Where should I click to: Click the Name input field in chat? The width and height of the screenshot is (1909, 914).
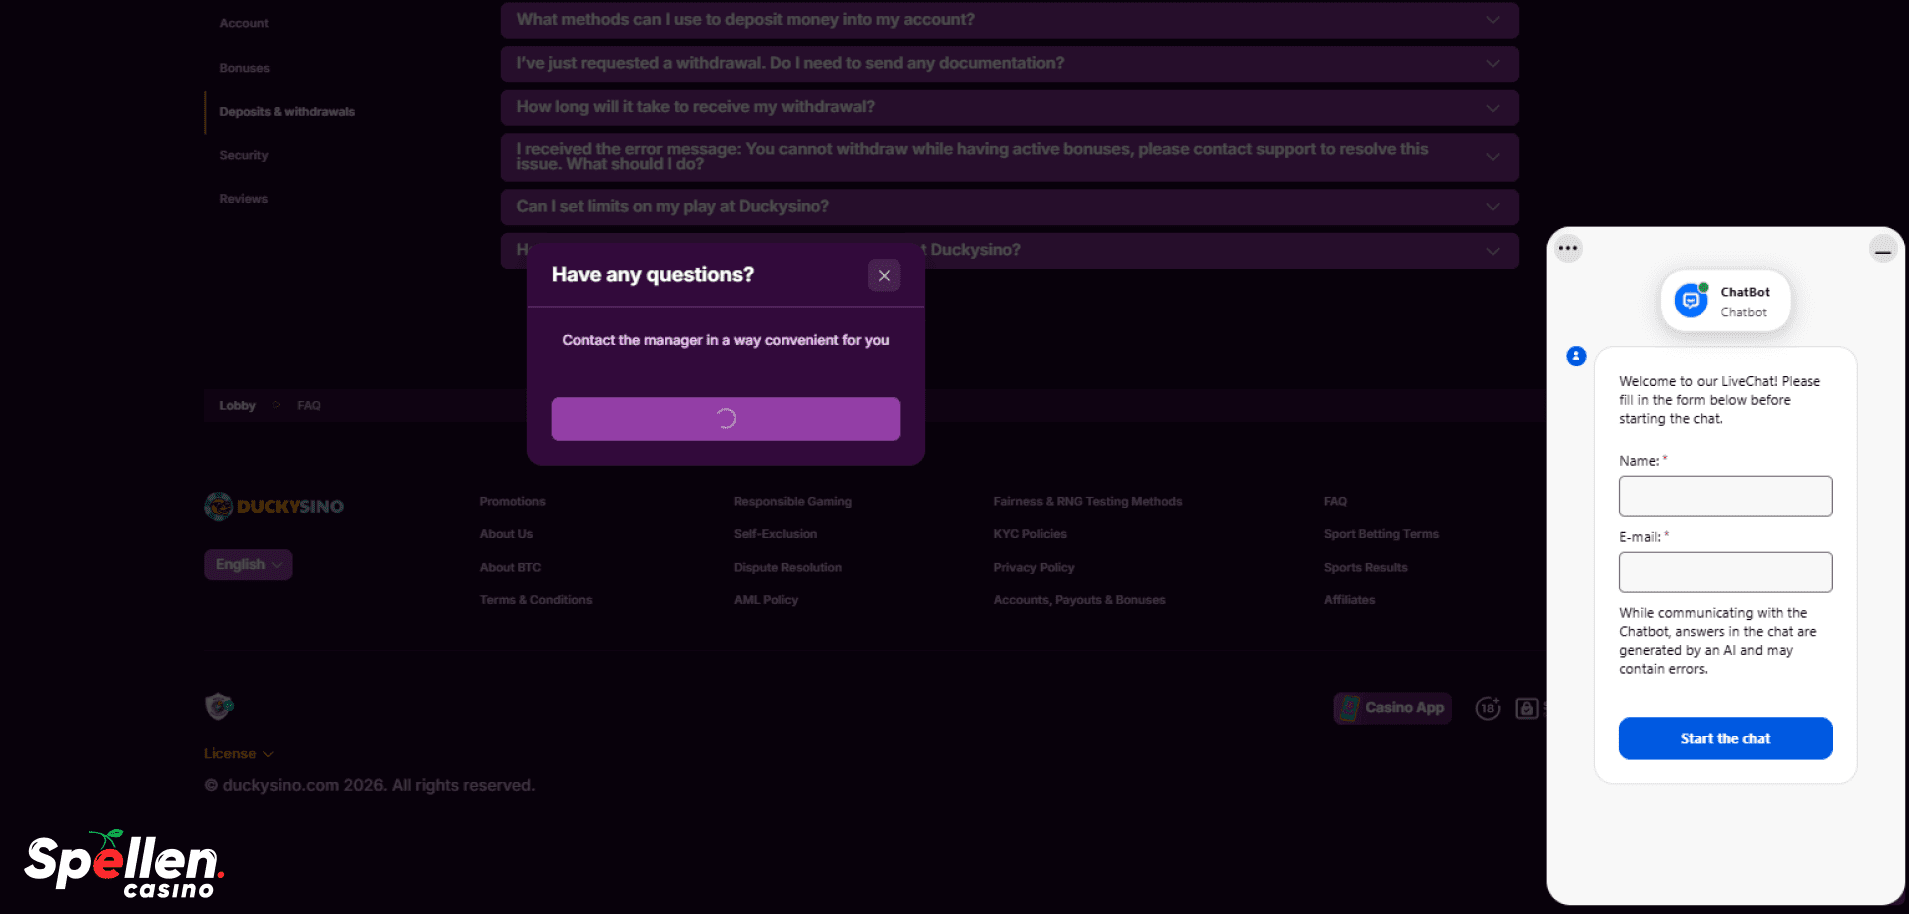coord(1725,496)
